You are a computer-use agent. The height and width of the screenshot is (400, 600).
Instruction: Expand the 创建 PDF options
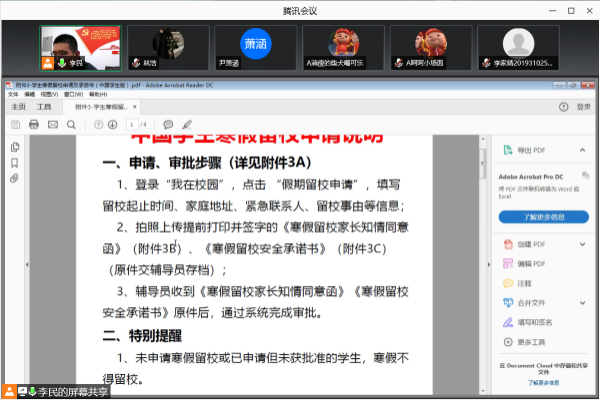tap(584, 245)
